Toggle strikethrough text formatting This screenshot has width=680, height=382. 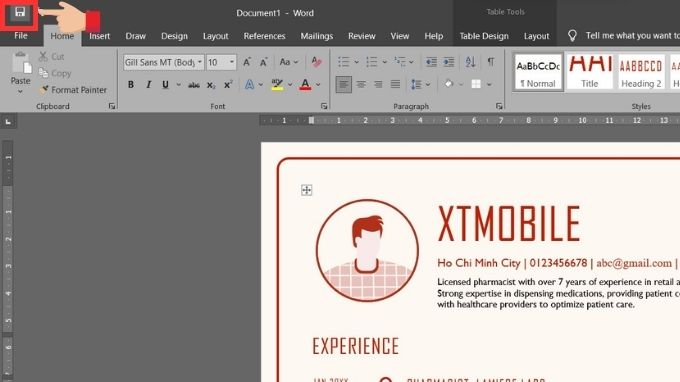(x=194, y=85)
